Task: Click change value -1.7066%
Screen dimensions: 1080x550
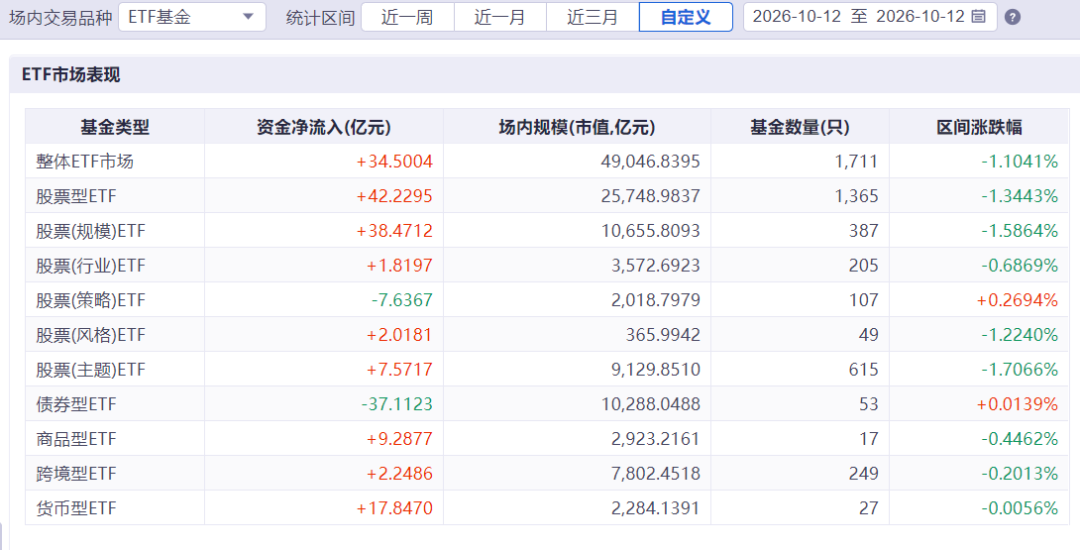Action: [x=1019, y=370]
